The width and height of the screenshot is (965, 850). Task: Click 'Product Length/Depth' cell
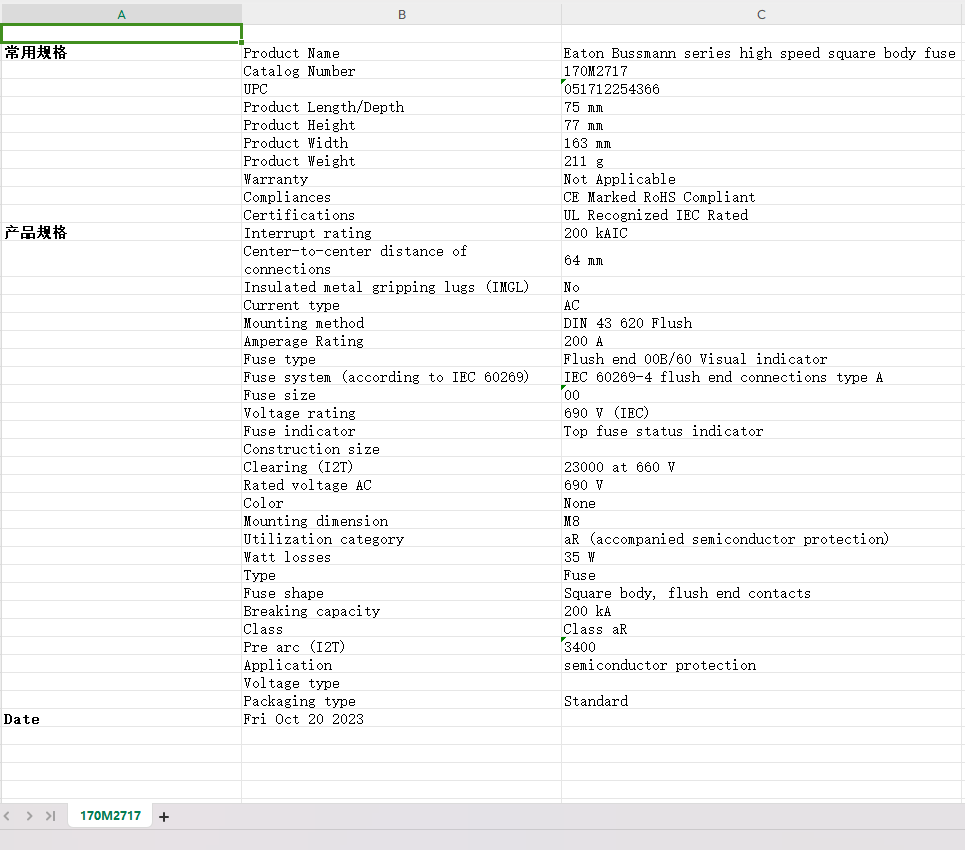(x=401, y=106)
